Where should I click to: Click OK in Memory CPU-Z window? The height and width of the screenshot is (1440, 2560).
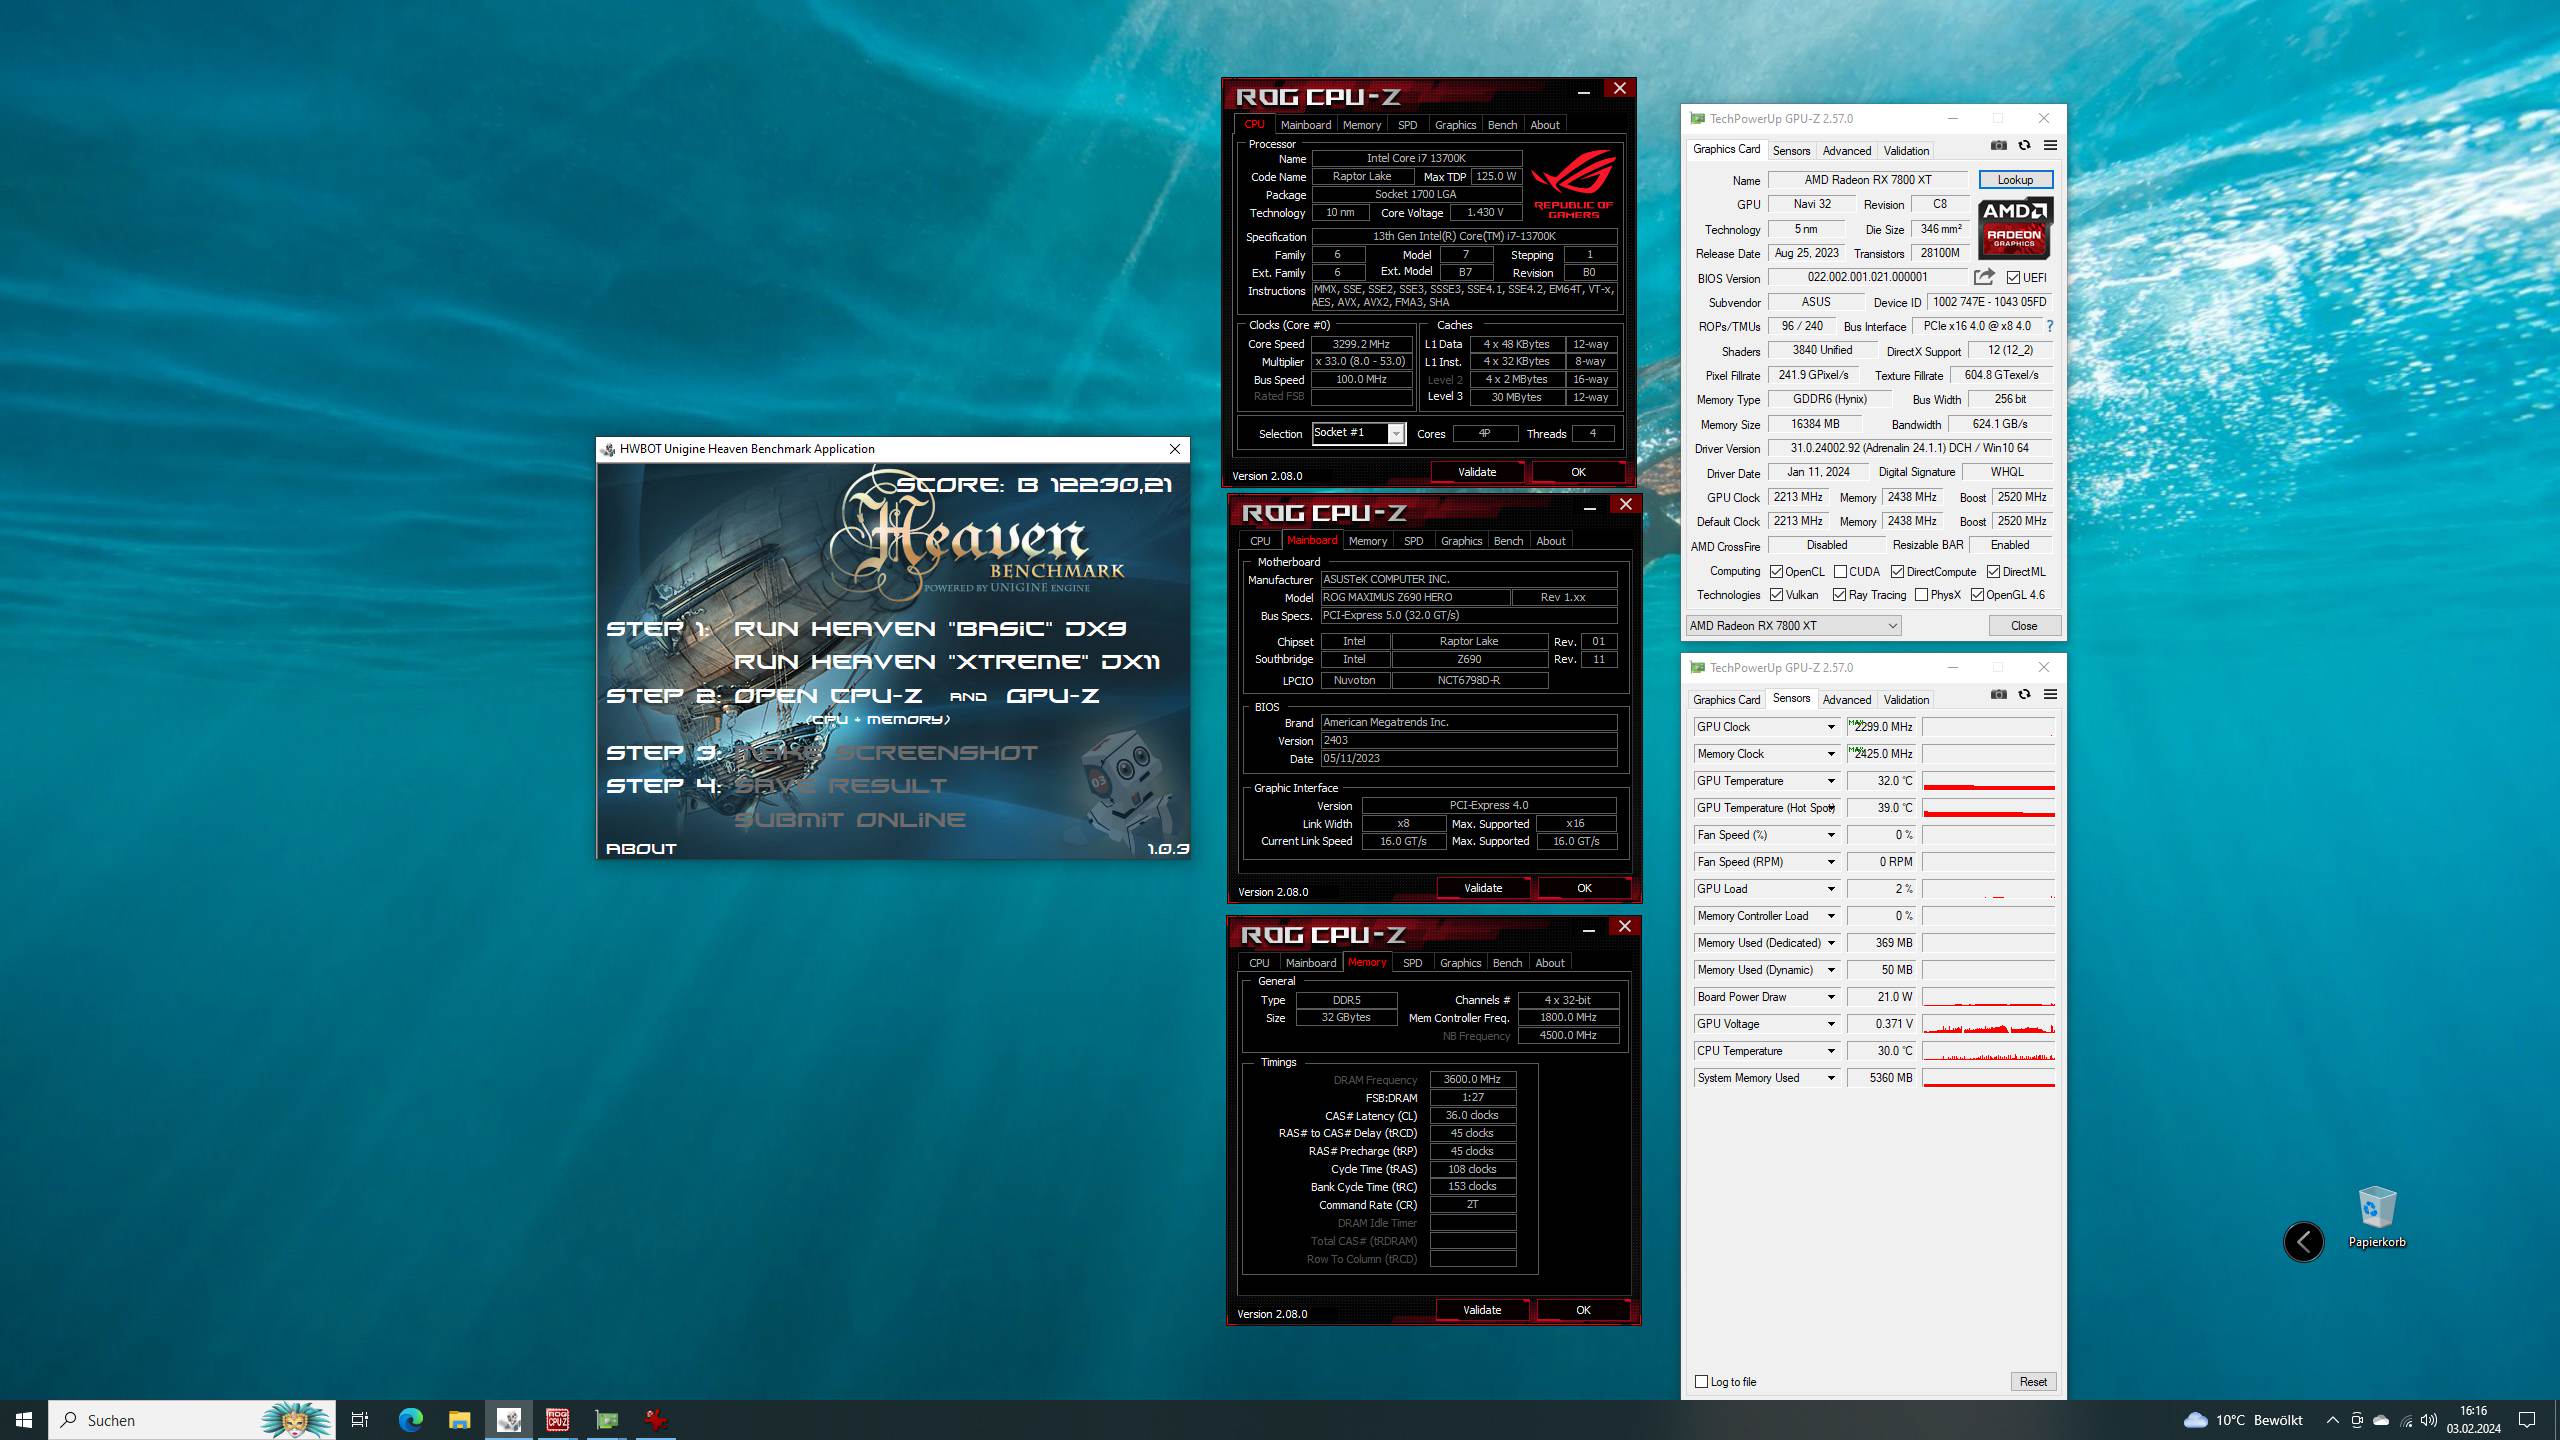click(x=1583, y=1310)
